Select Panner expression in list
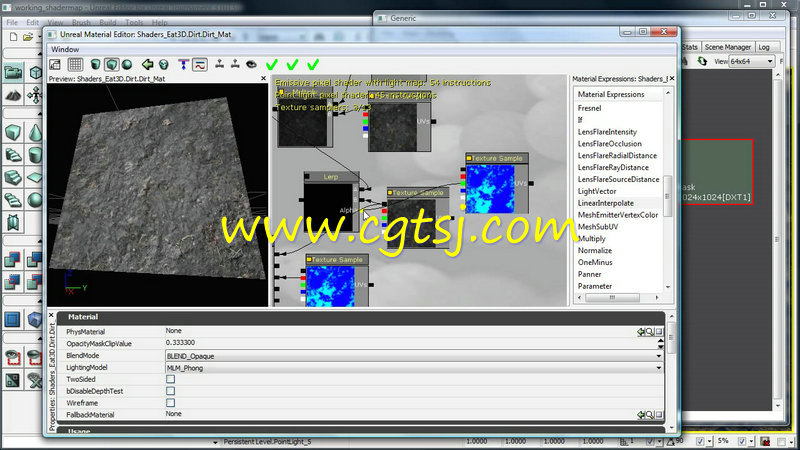The height and width of the screenshot is (450, 800). pyautogui.click(x=589, y=274)
